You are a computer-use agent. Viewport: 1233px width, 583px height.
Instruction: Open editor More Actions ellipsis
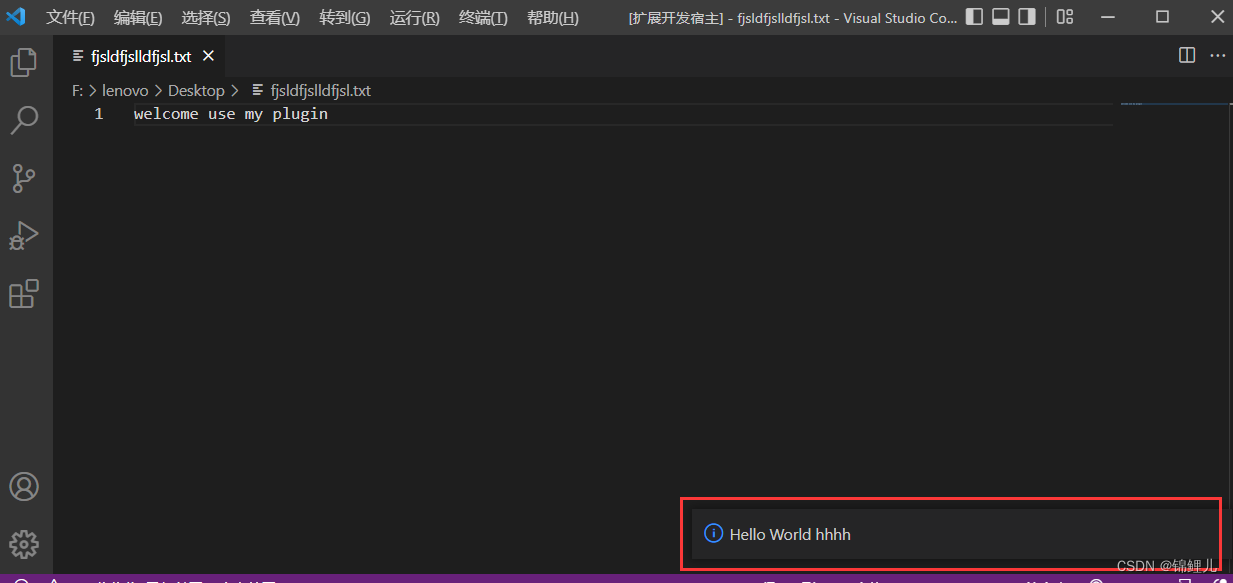(1217, 56)
